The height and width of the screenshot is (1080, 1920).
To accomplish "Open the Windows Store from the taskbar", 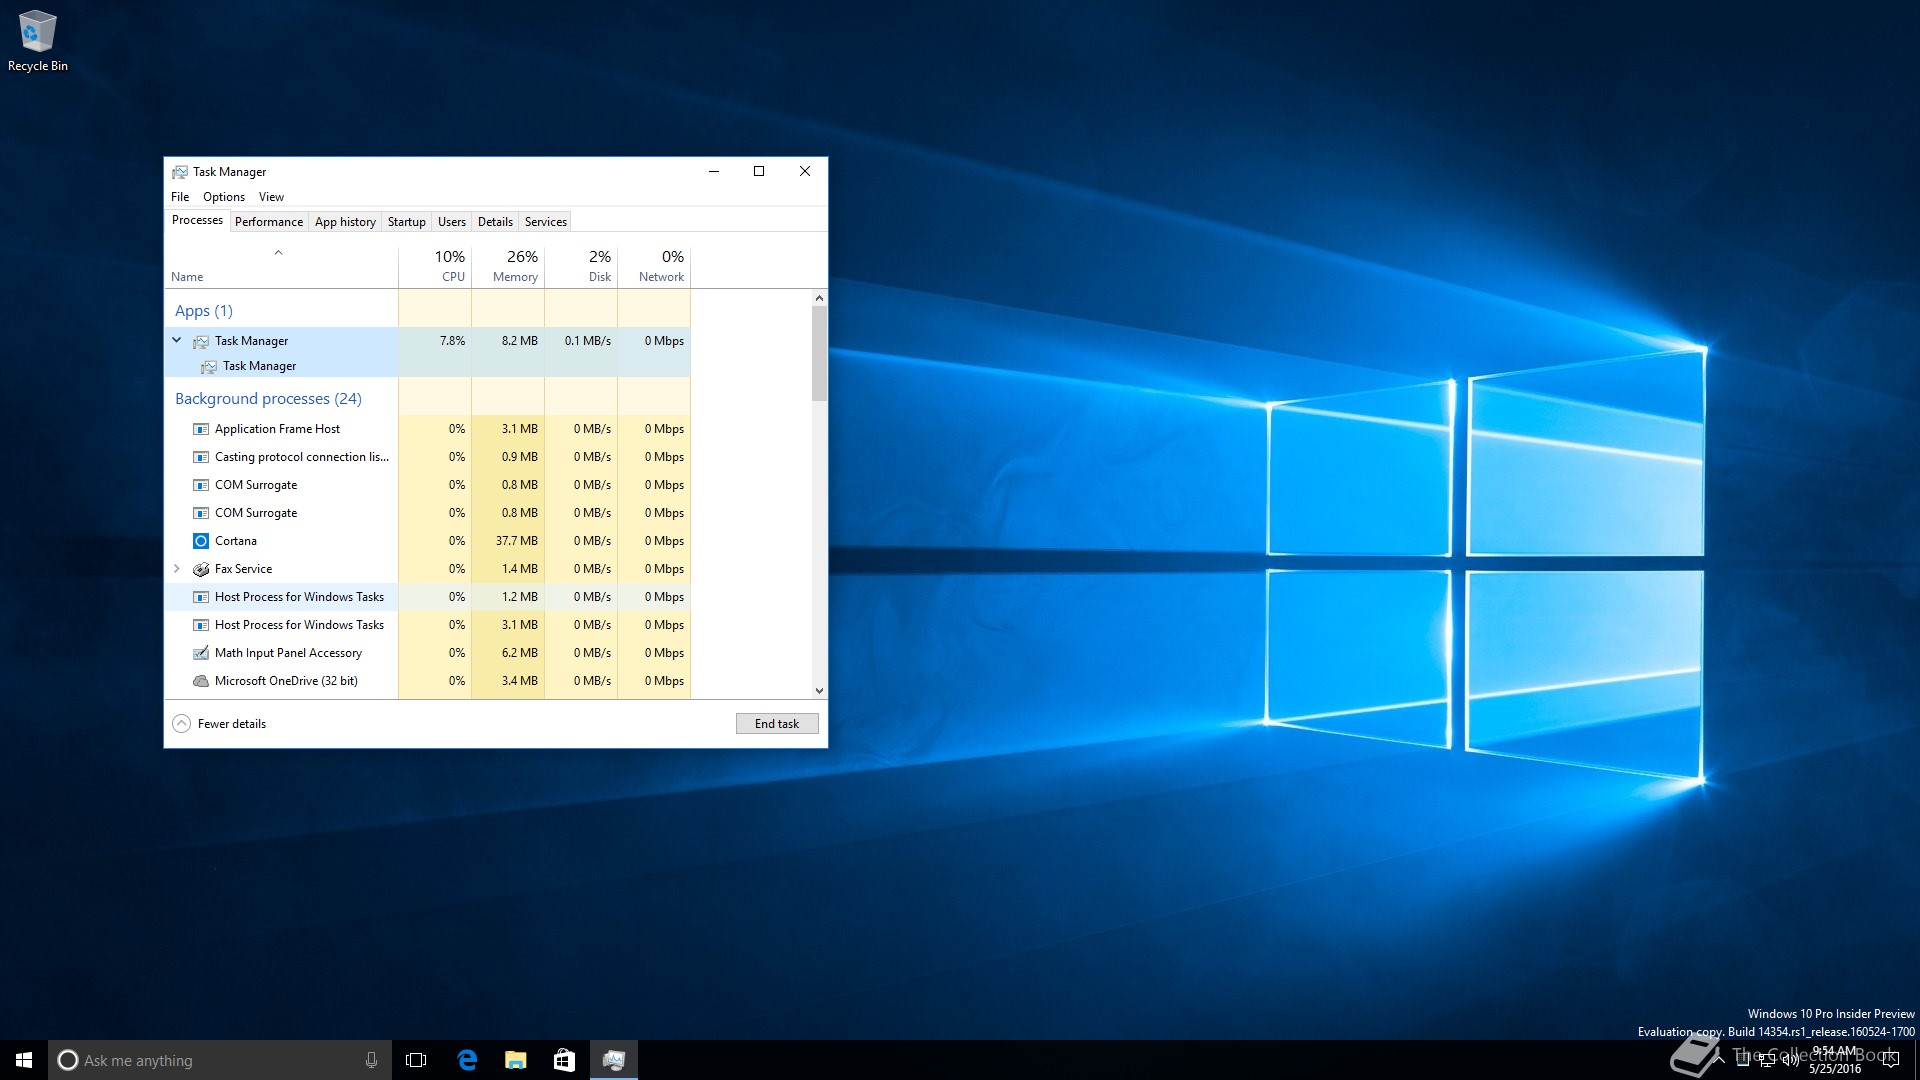I will (x=564, y=1060).
